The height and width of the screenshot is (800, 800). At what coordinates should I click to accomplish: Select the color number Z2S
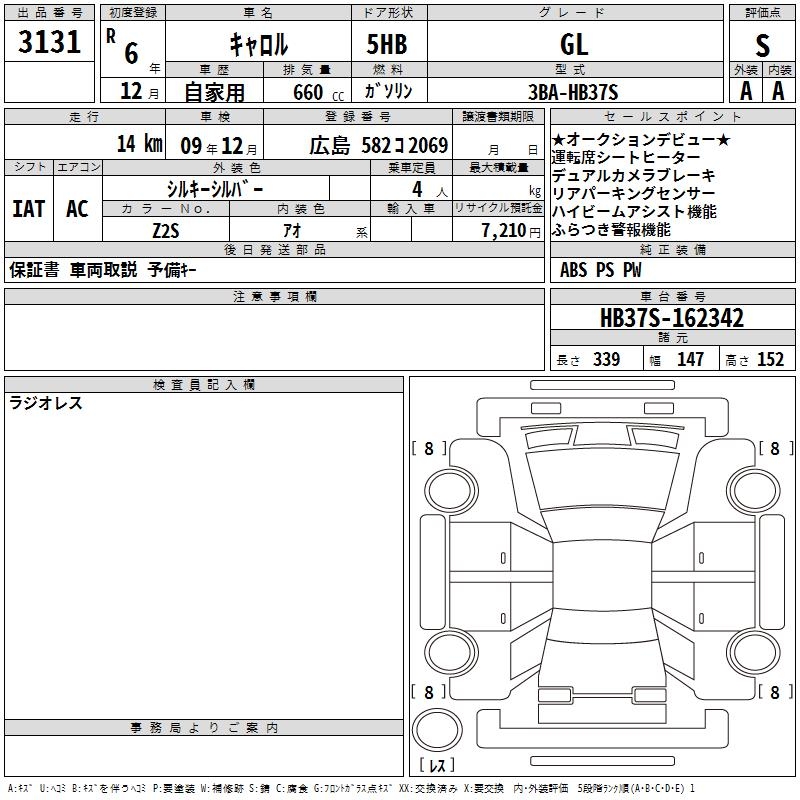[x=166, y=231]
